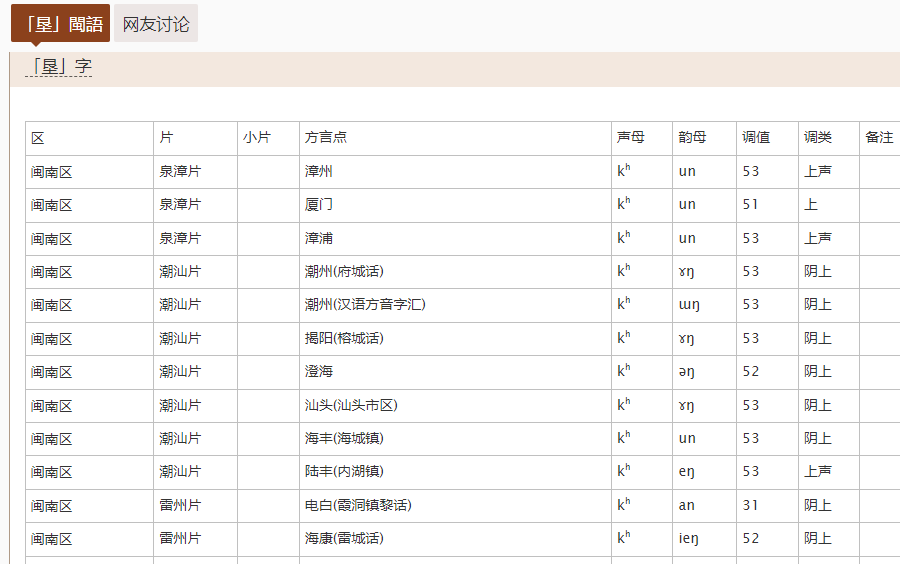This screenshot has height=564, width=900.
Task: Click tone value 52 in 海康 row
Action: click(750, 539)
